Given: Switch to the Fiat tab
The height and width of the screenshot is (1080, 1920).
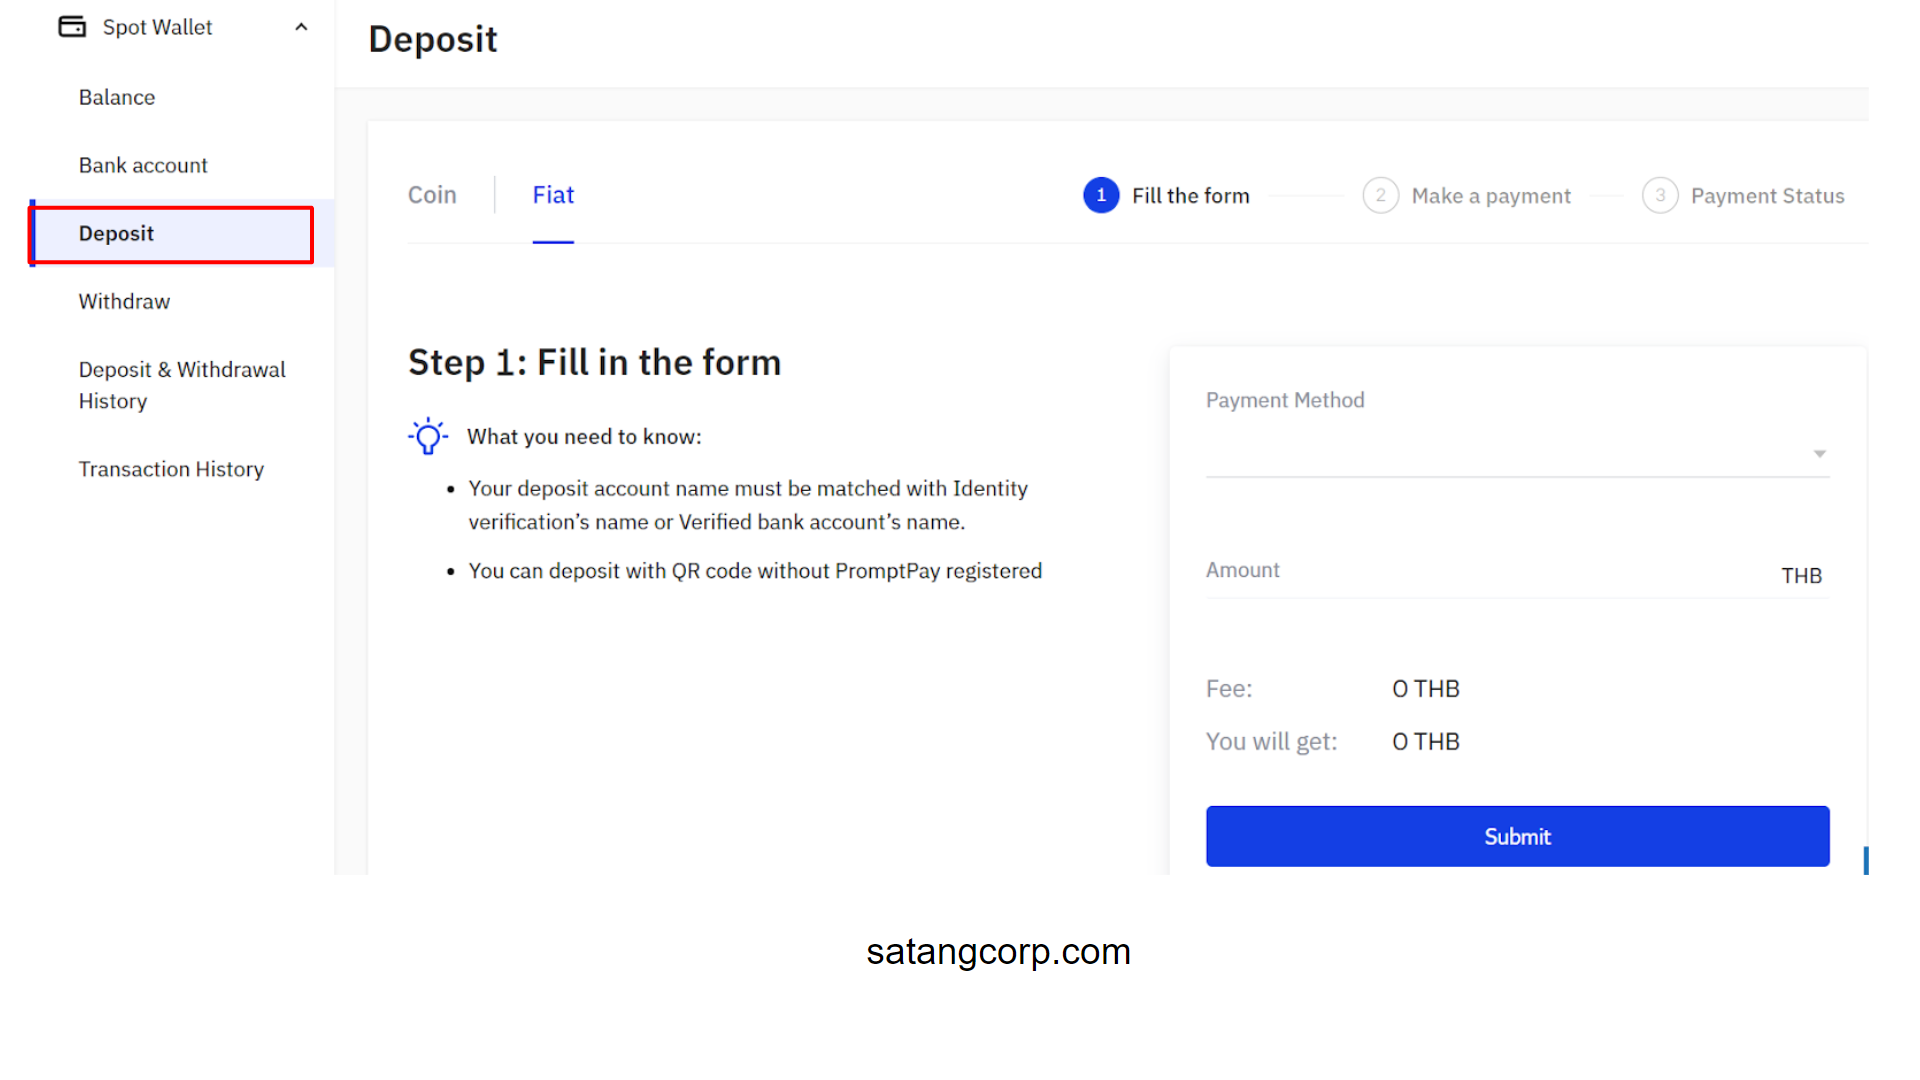Looking at the screenshot, I should coord(553,195).
